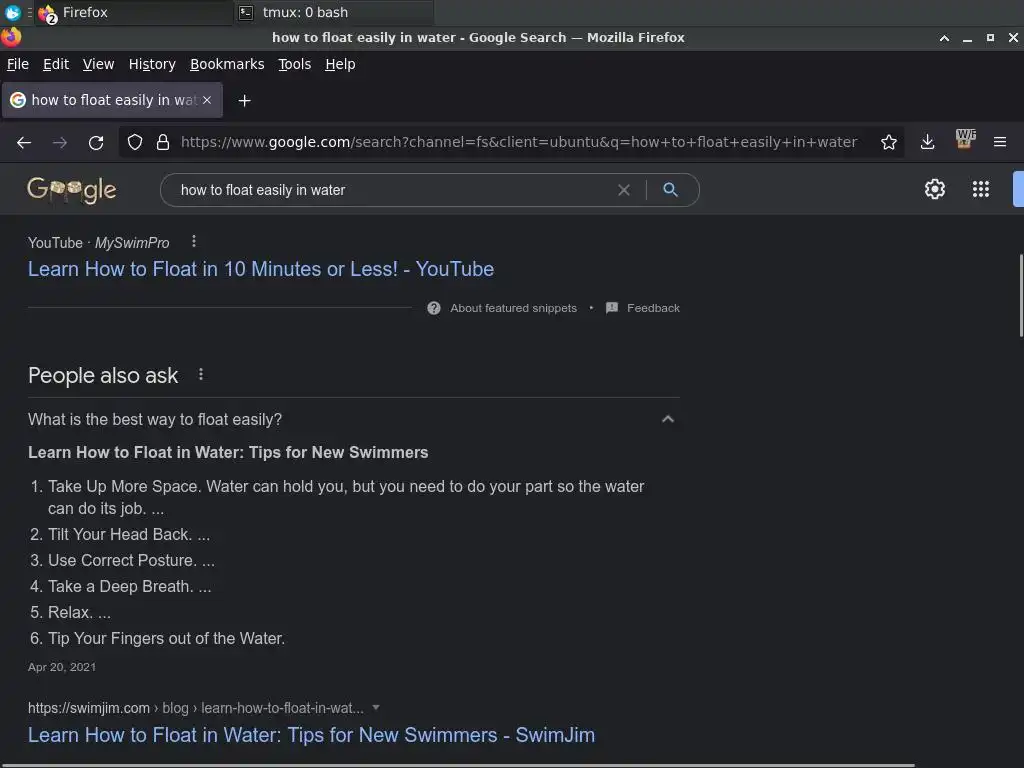Open the Bookmarks menu
Viewport: 1024px width, 768px height.
[x=227, y=64]
